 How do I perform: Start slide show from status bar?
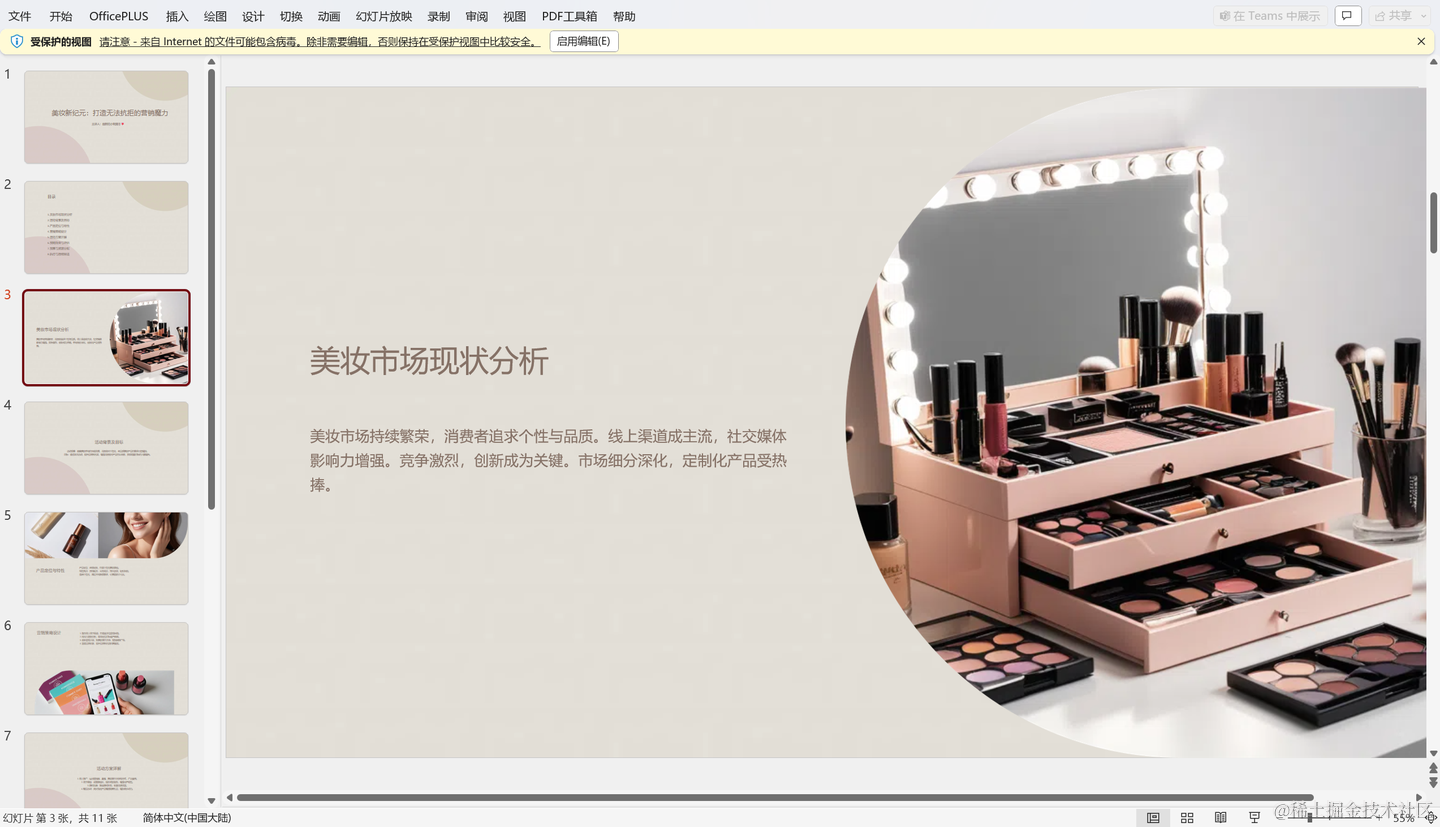click(x=1254, y=818)
